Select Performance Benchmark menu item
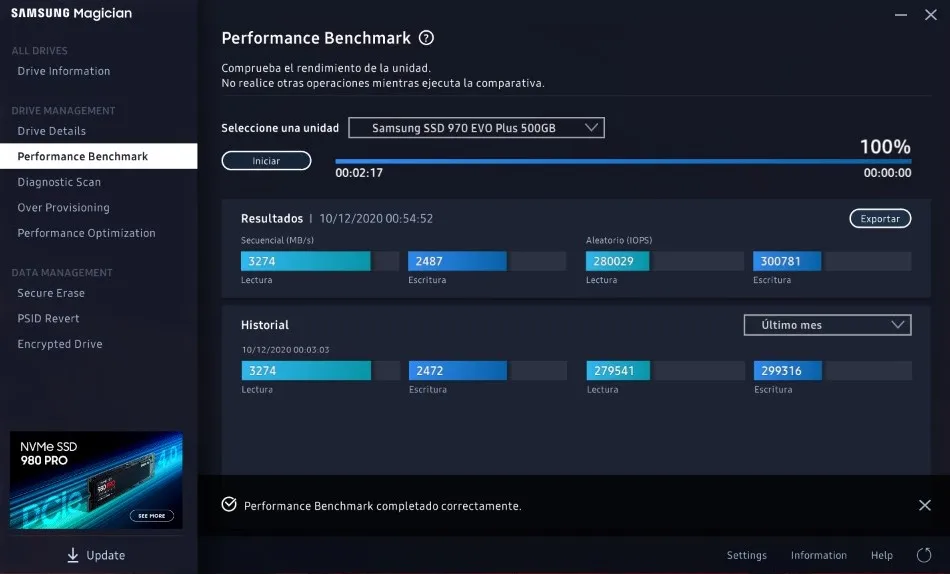 pos(99,156)
